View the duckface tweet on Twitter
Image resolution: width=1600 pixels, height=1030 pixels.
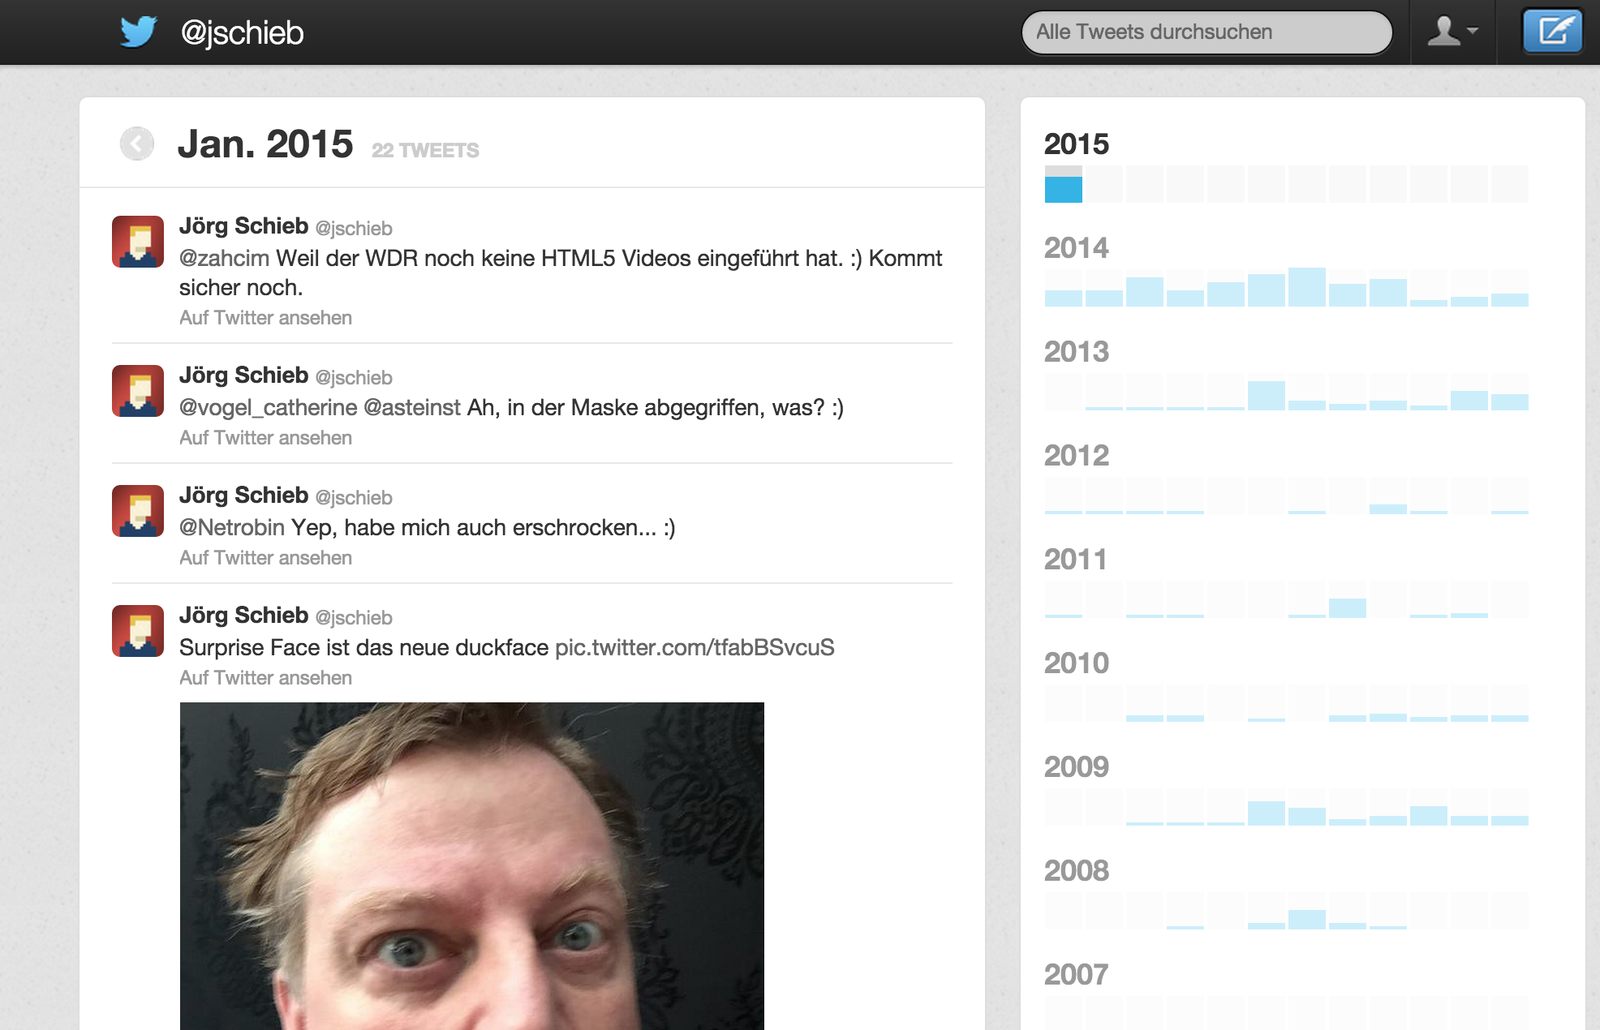click(266, 678)
